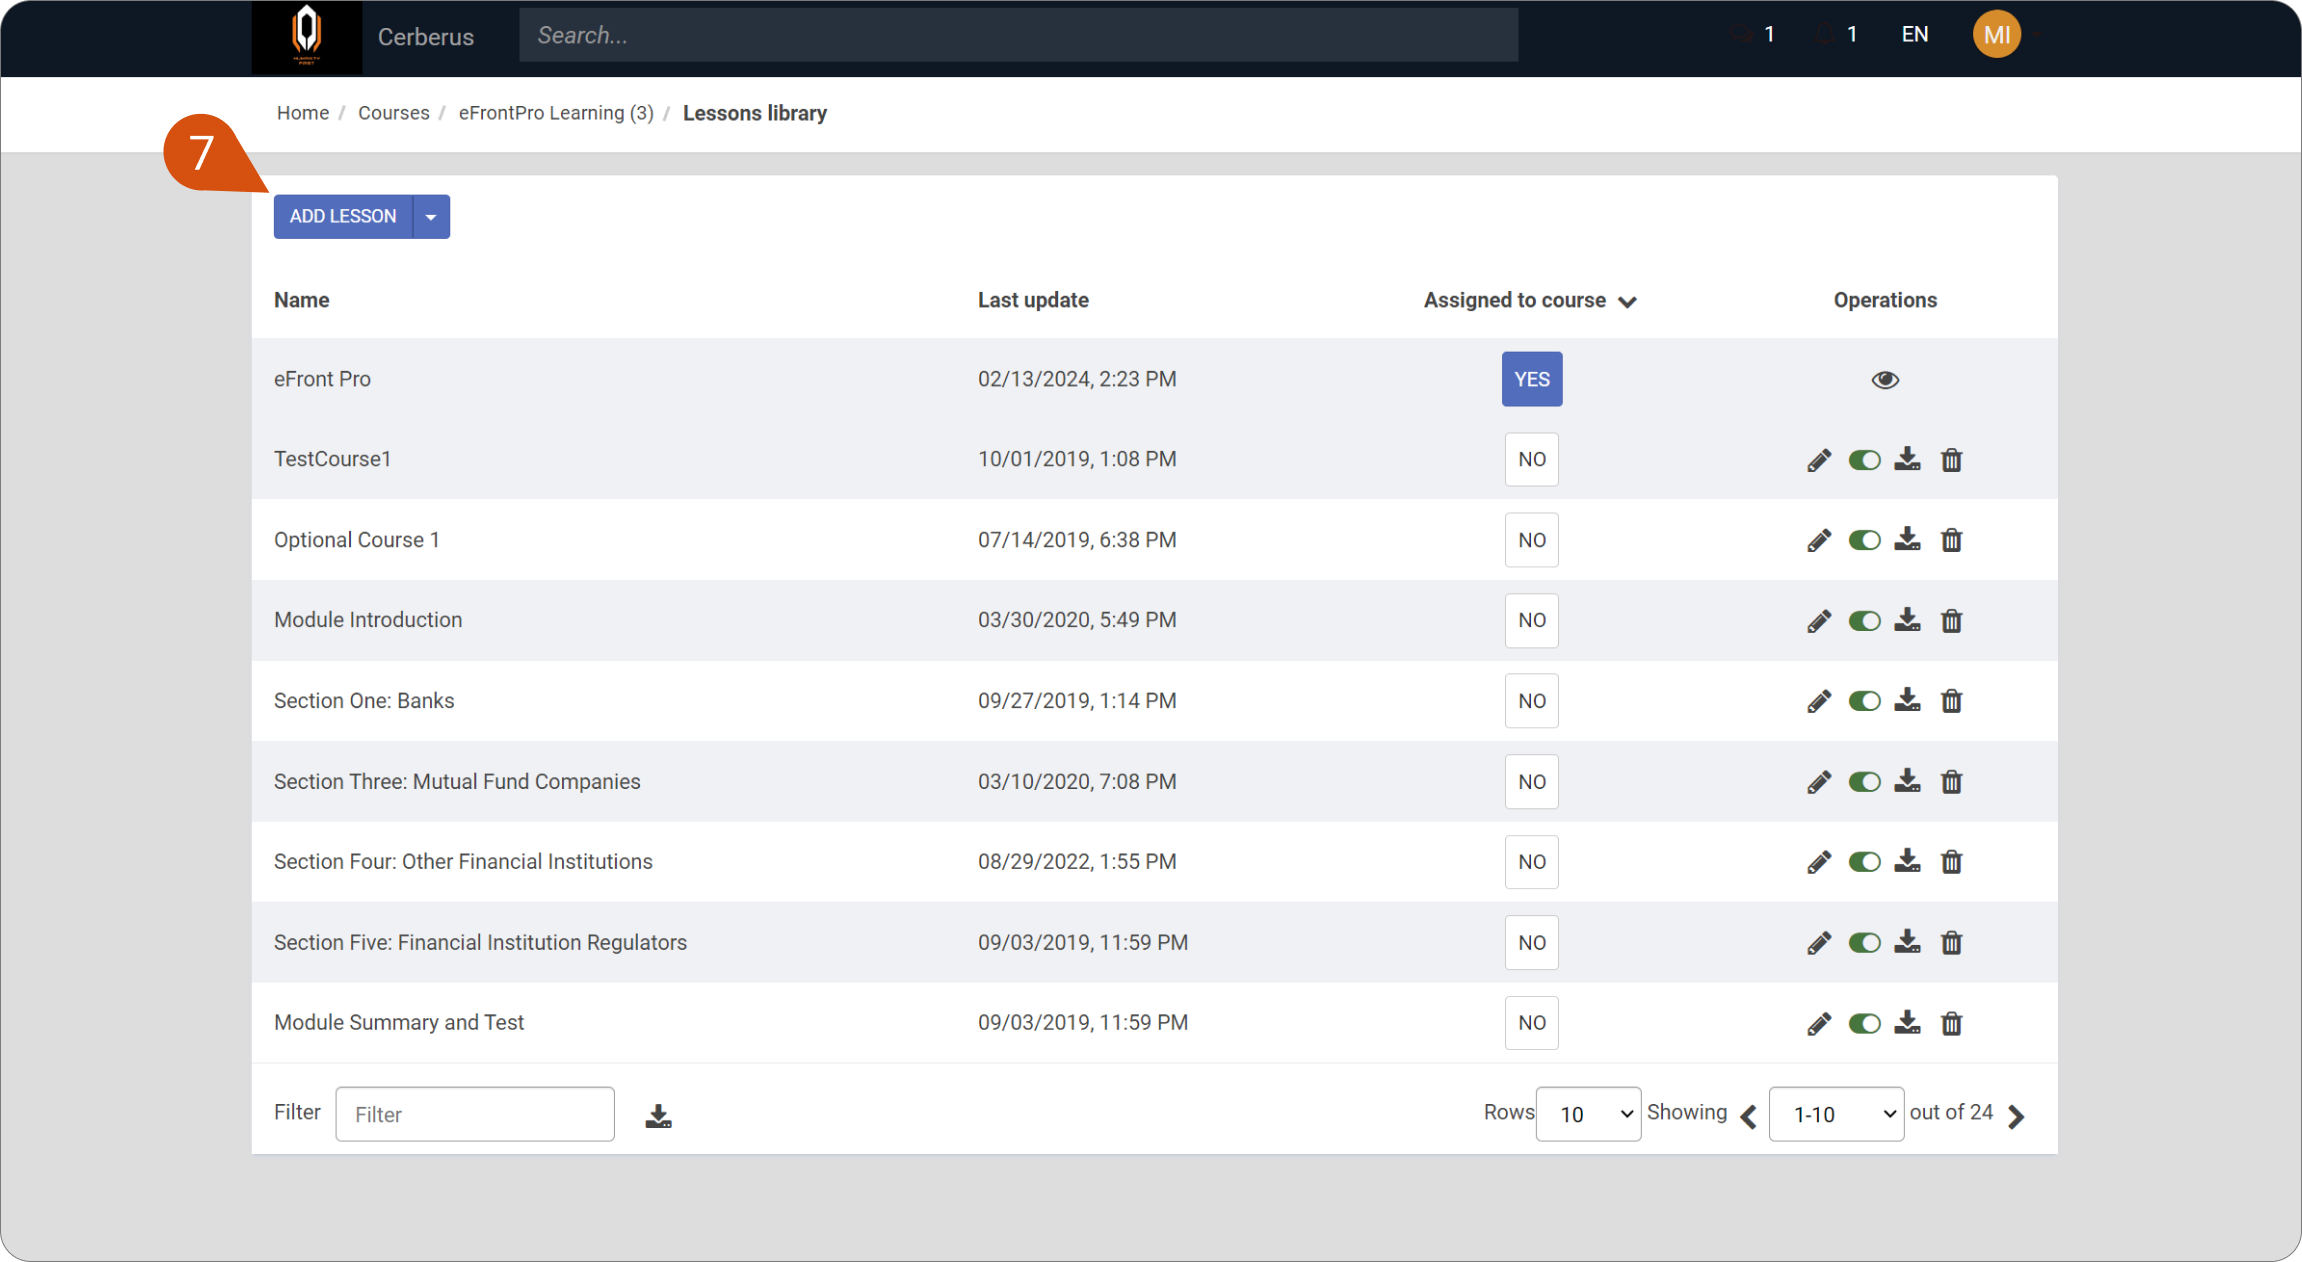Deactivate the Module Introduction lesson
The width and height of the screenshot is (2302, 1262).
coord(1864,621)
